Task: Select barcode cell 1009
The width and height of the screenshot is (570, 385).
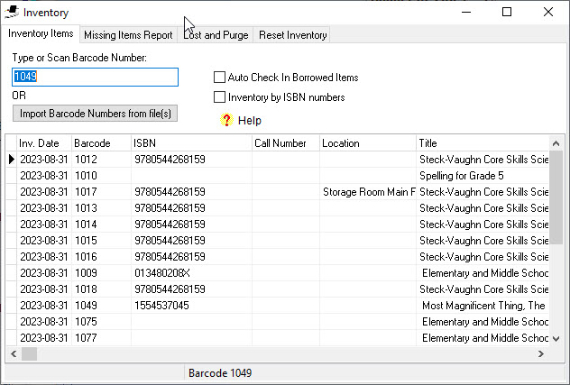Action: point(101,273)
